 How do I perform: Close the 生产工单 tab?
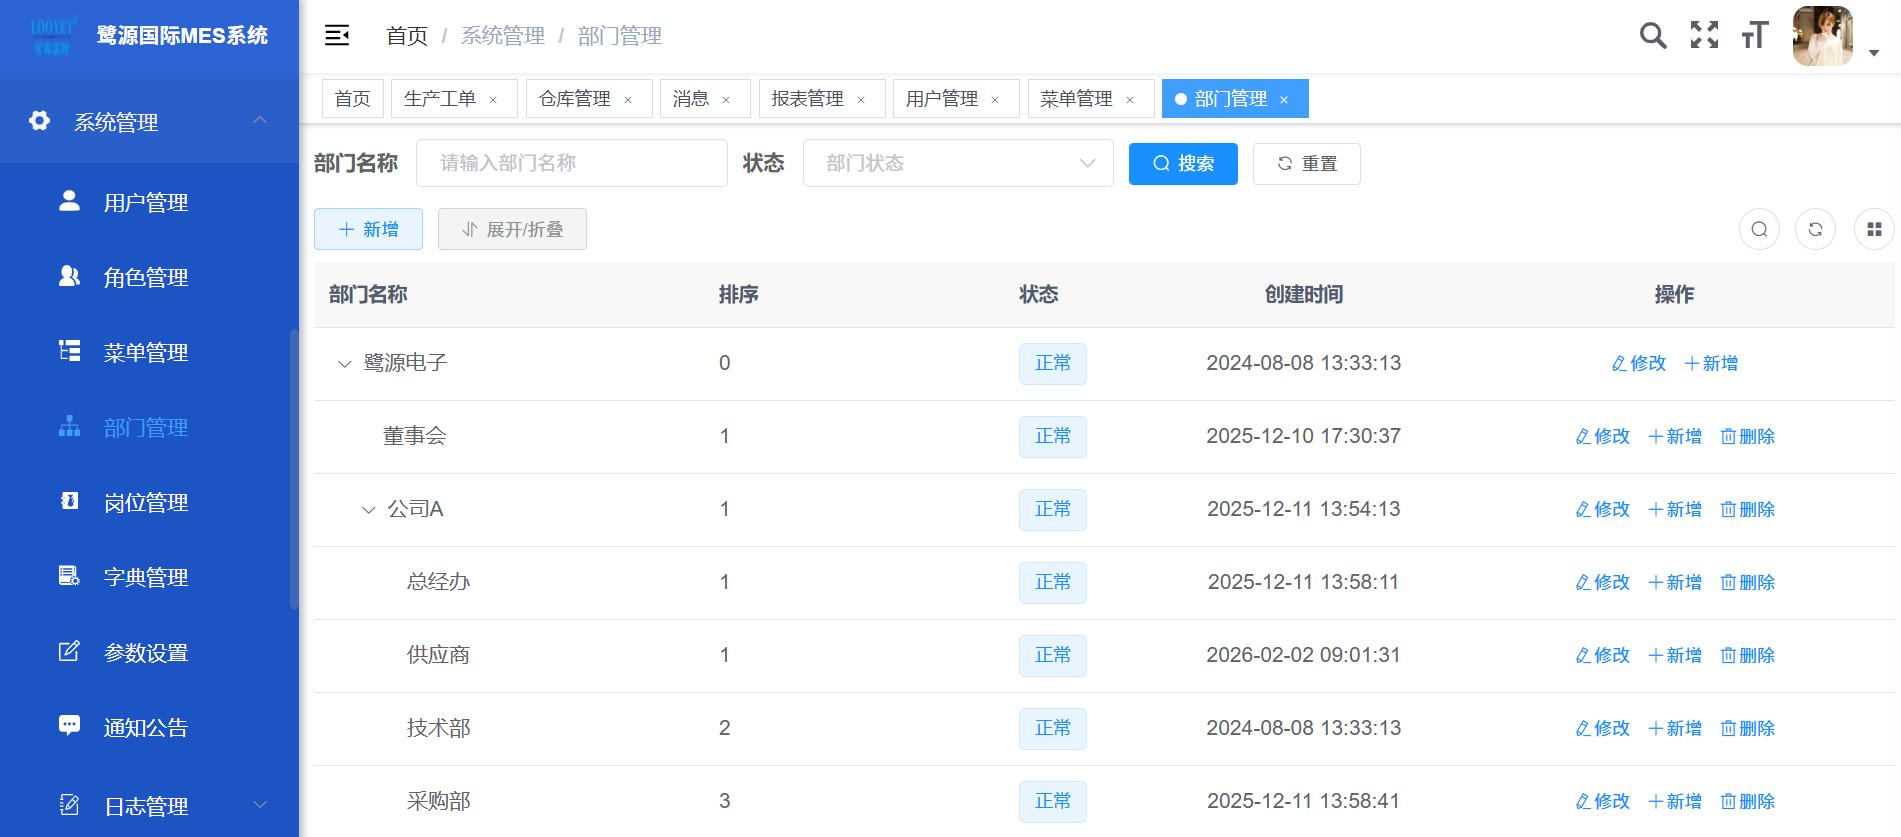493,100
